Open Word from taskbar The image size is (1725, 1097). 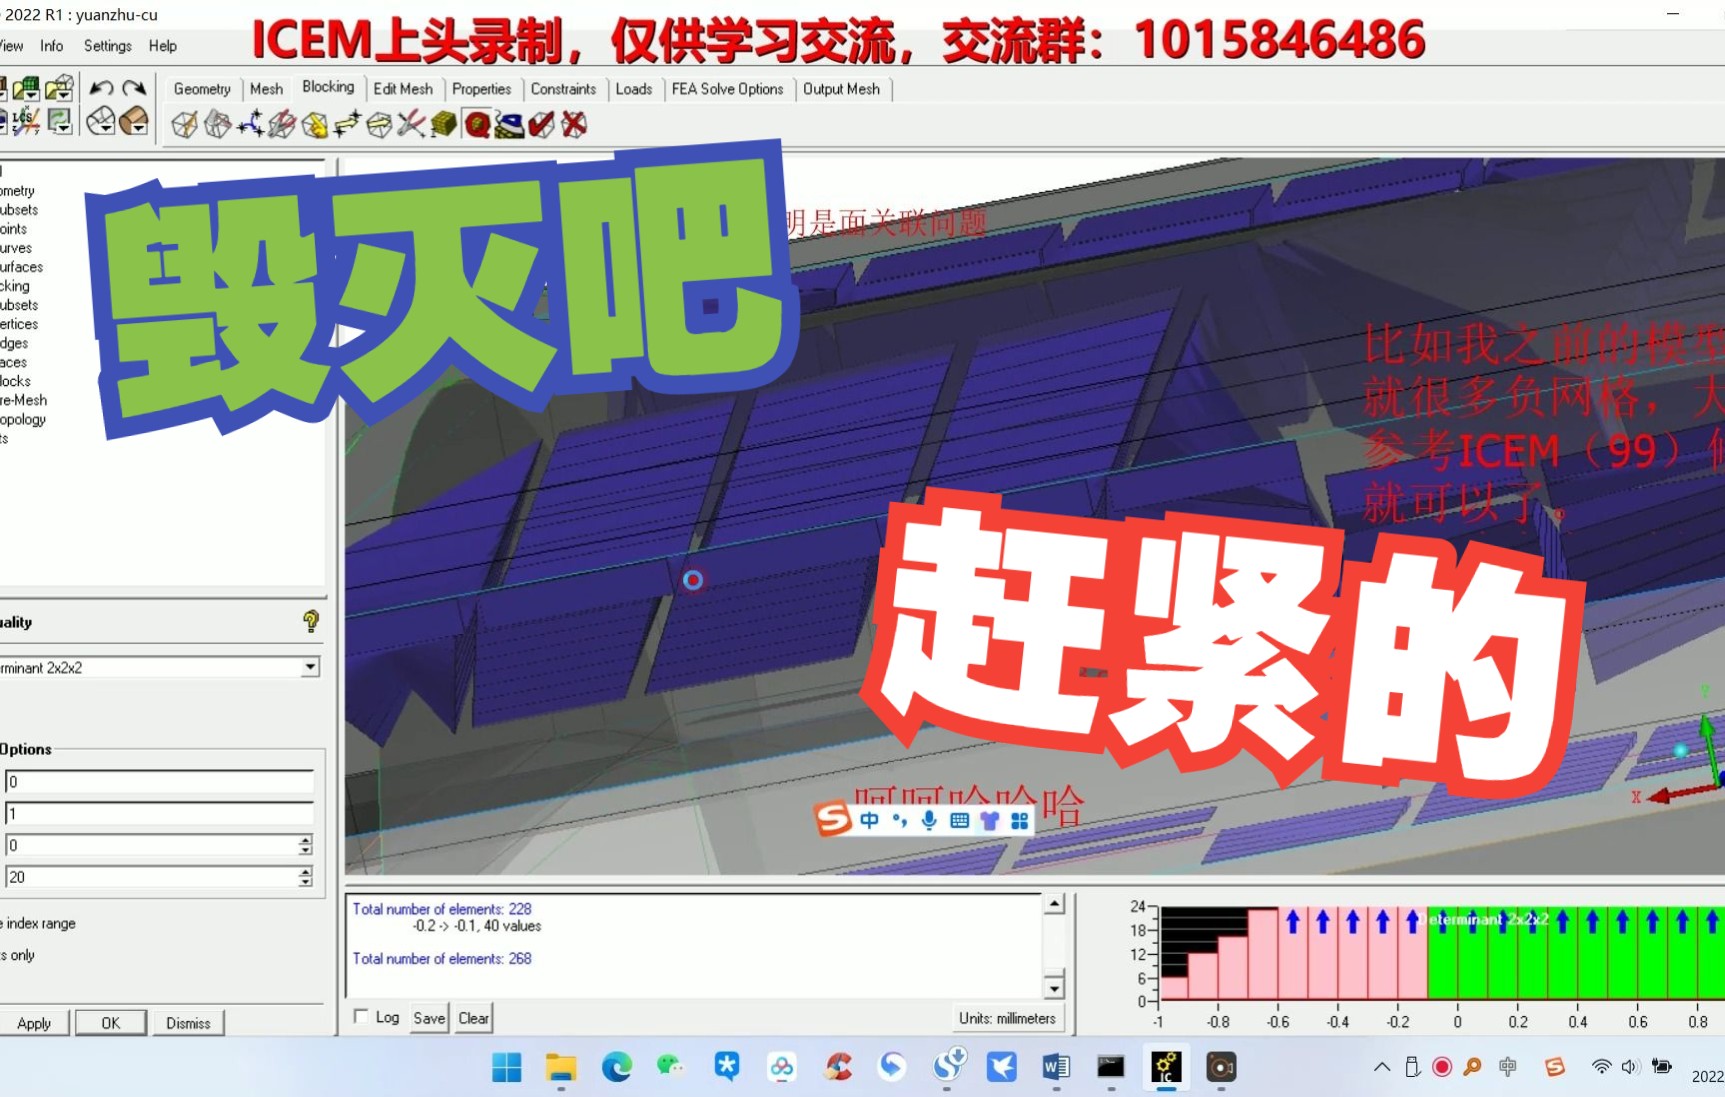point(1055,1067)
